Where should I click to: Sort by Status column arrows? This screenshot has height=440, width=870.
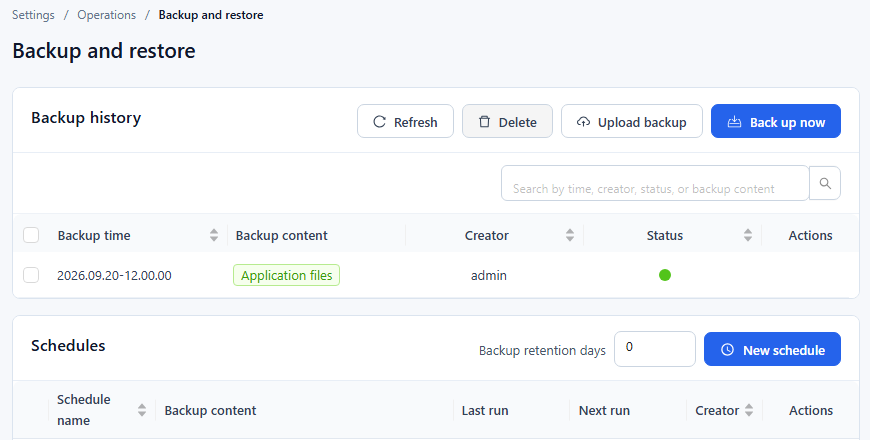point(748,235)
